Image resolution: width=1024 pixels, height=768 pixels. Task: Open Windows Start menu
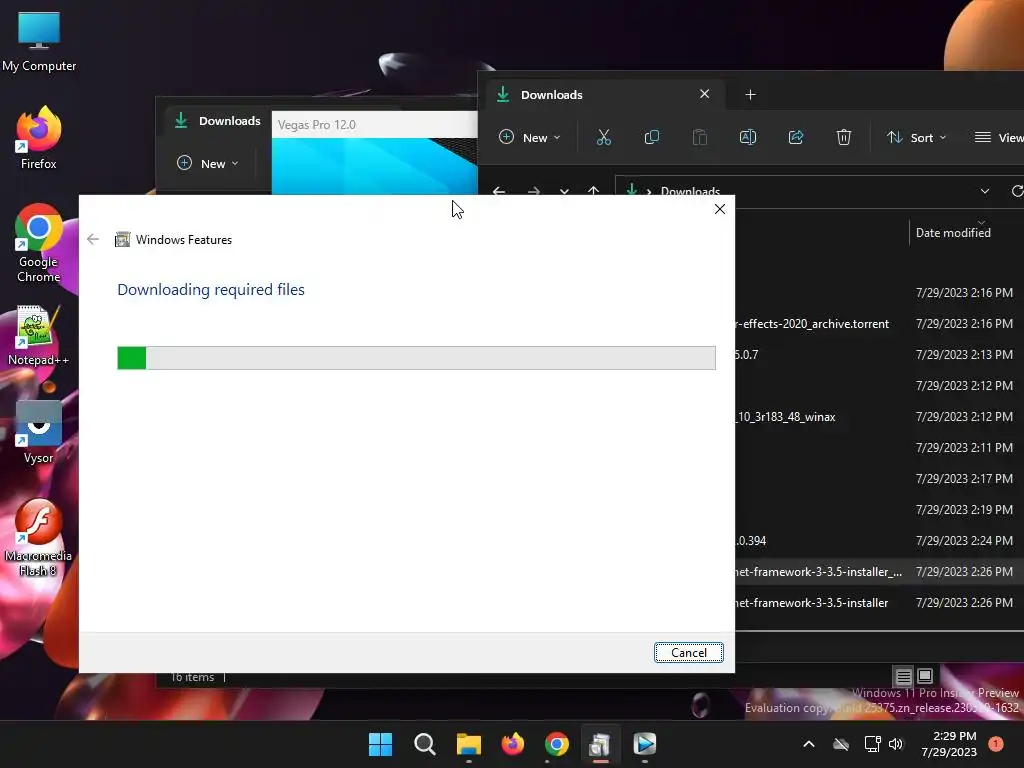tap(380, 744)
